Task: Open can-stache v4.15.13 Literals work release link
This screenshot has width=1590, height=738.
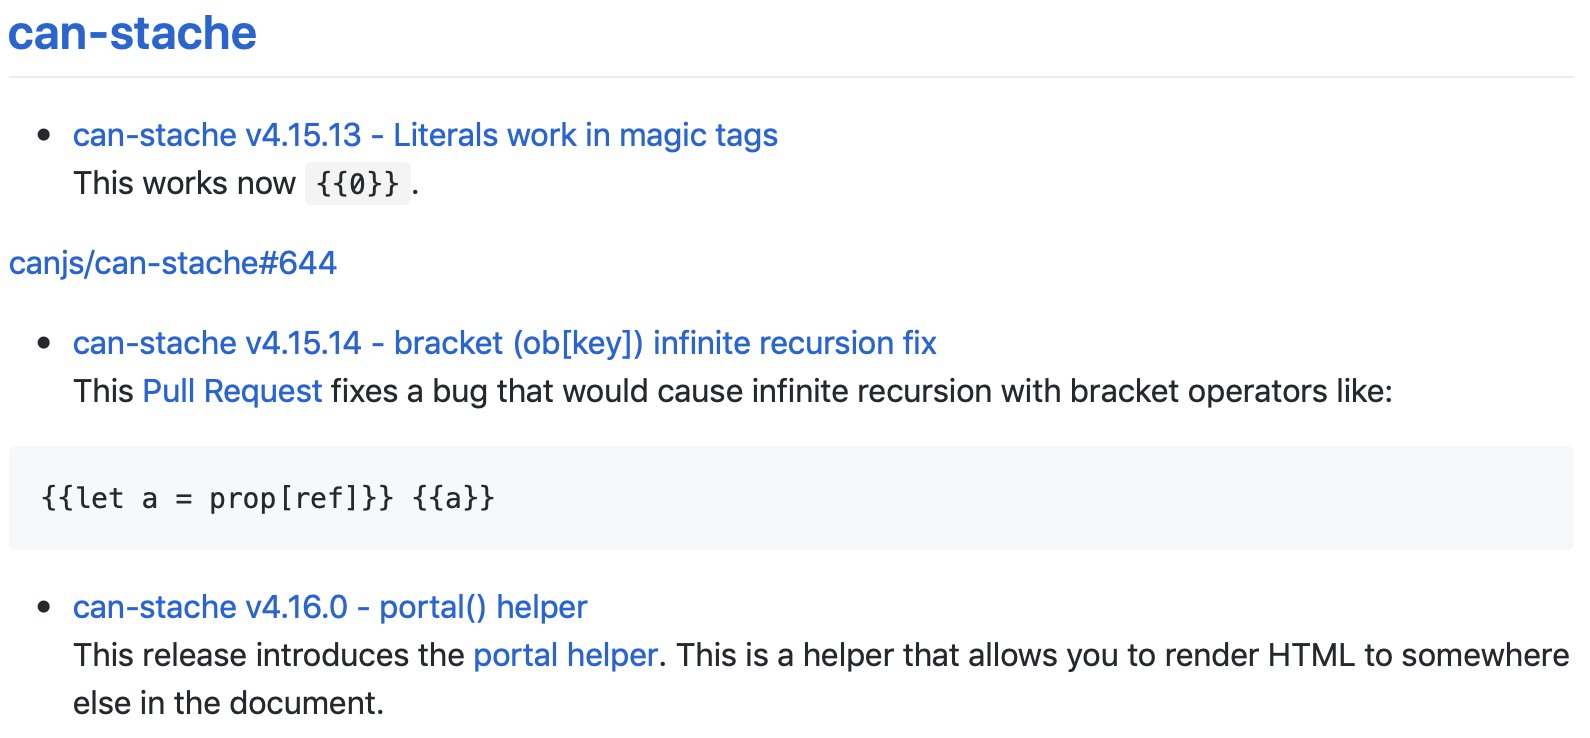Action: [425, 135]
